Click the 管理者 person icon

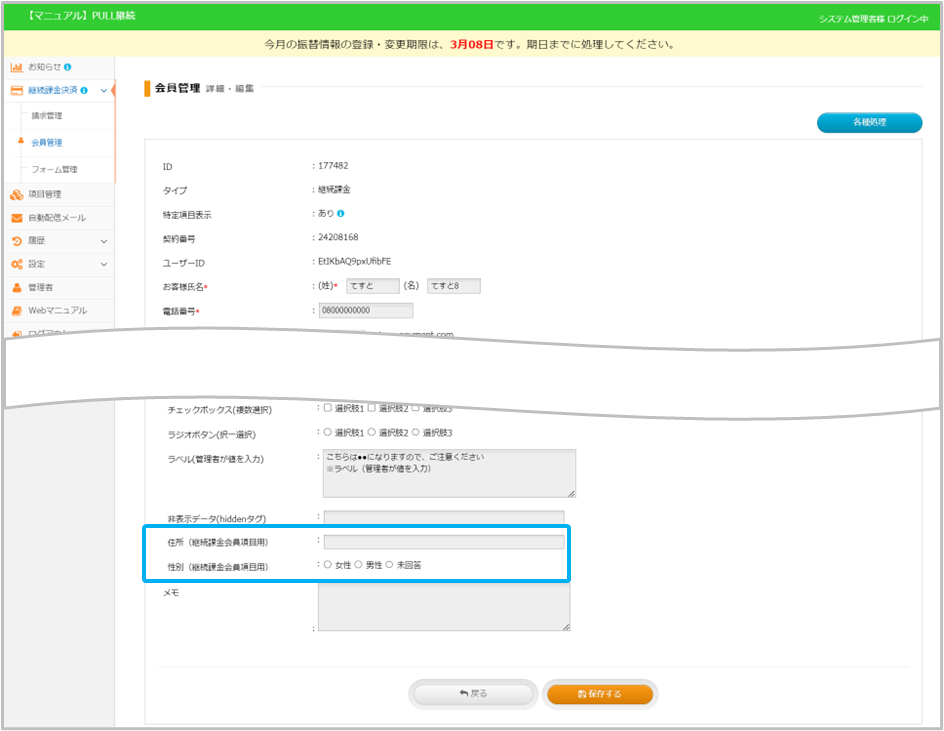tap(16, 287)
